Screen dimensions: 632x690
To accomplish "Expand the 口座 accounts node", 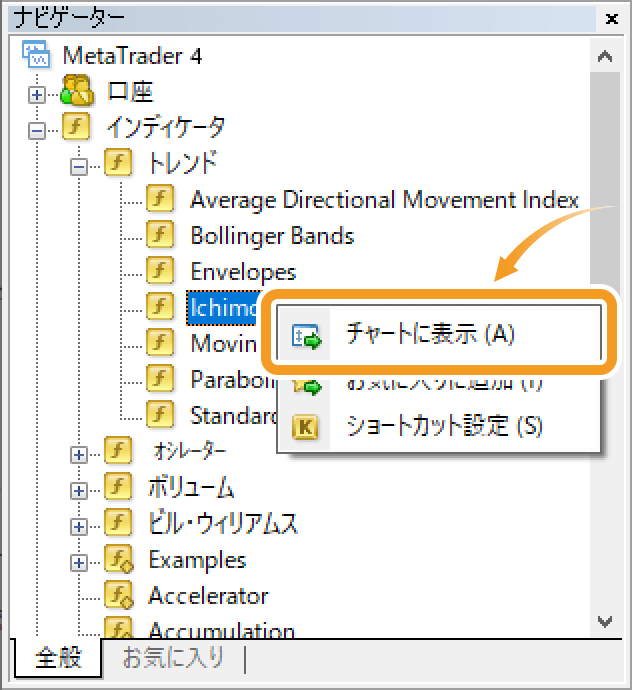I will click(x=37, y=95).
